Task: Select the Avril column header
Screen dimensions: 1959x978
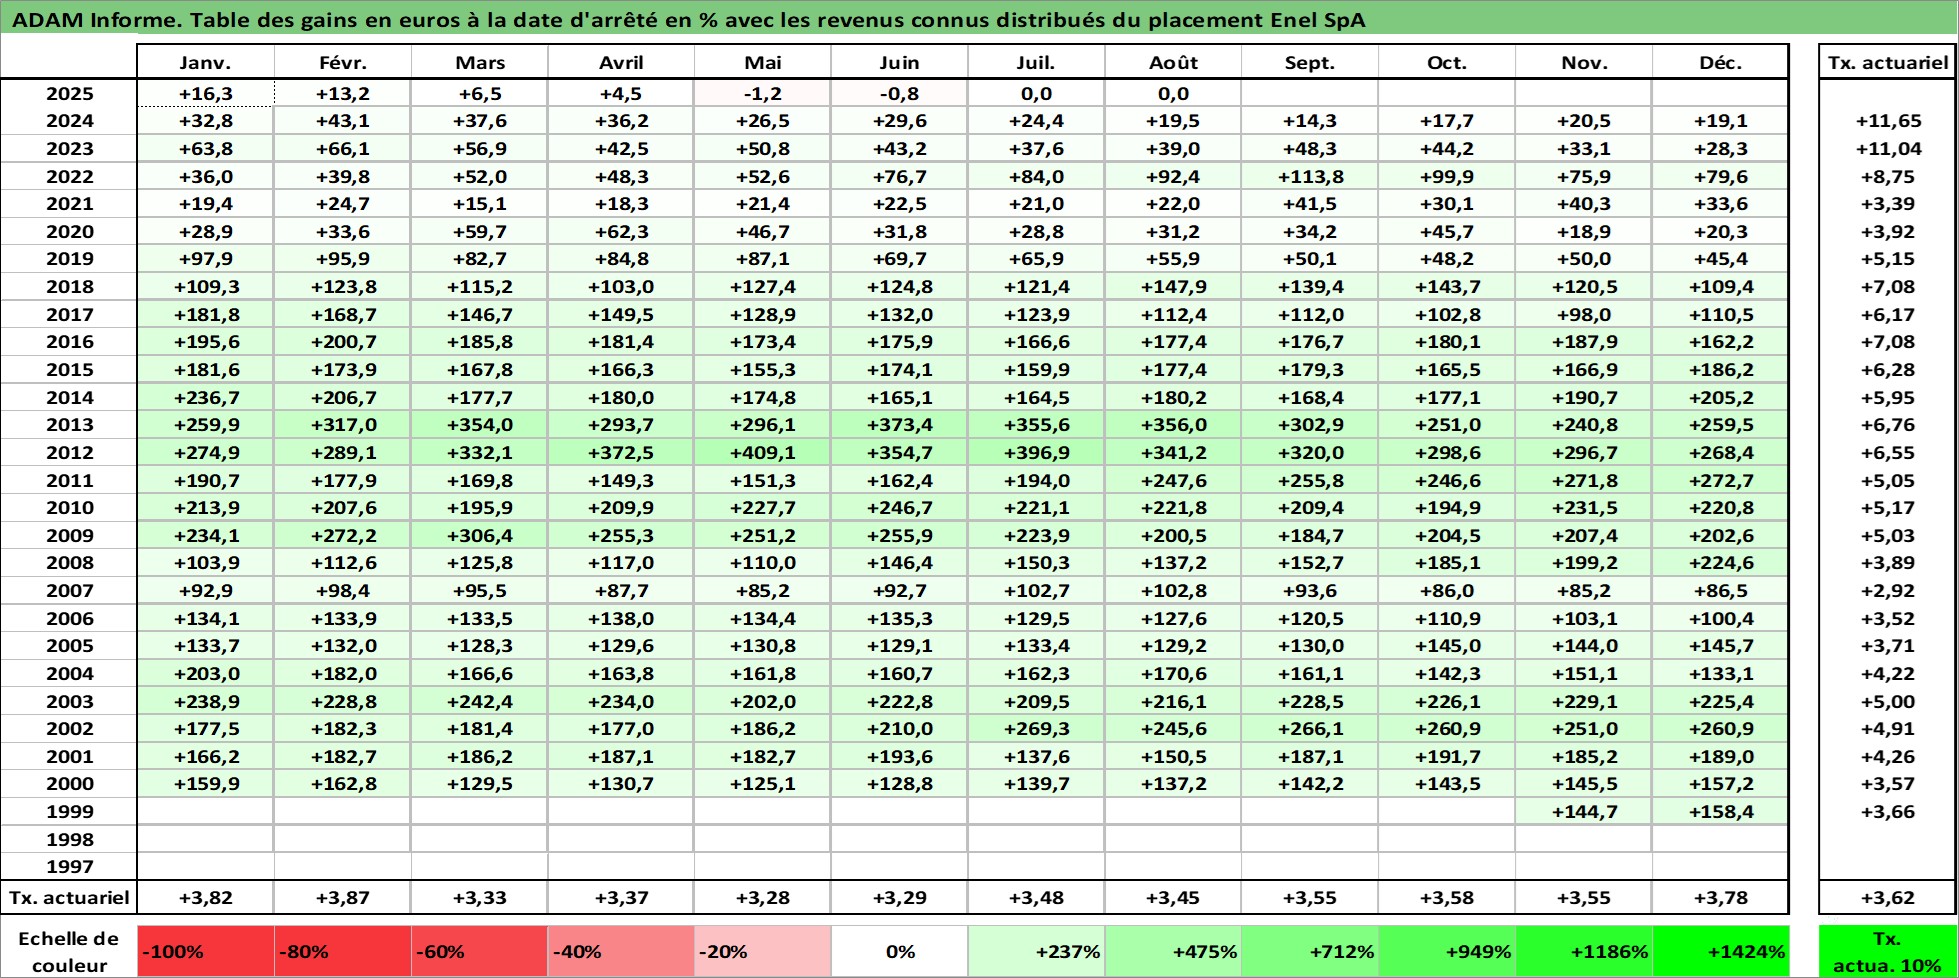Action: point(621,62)
